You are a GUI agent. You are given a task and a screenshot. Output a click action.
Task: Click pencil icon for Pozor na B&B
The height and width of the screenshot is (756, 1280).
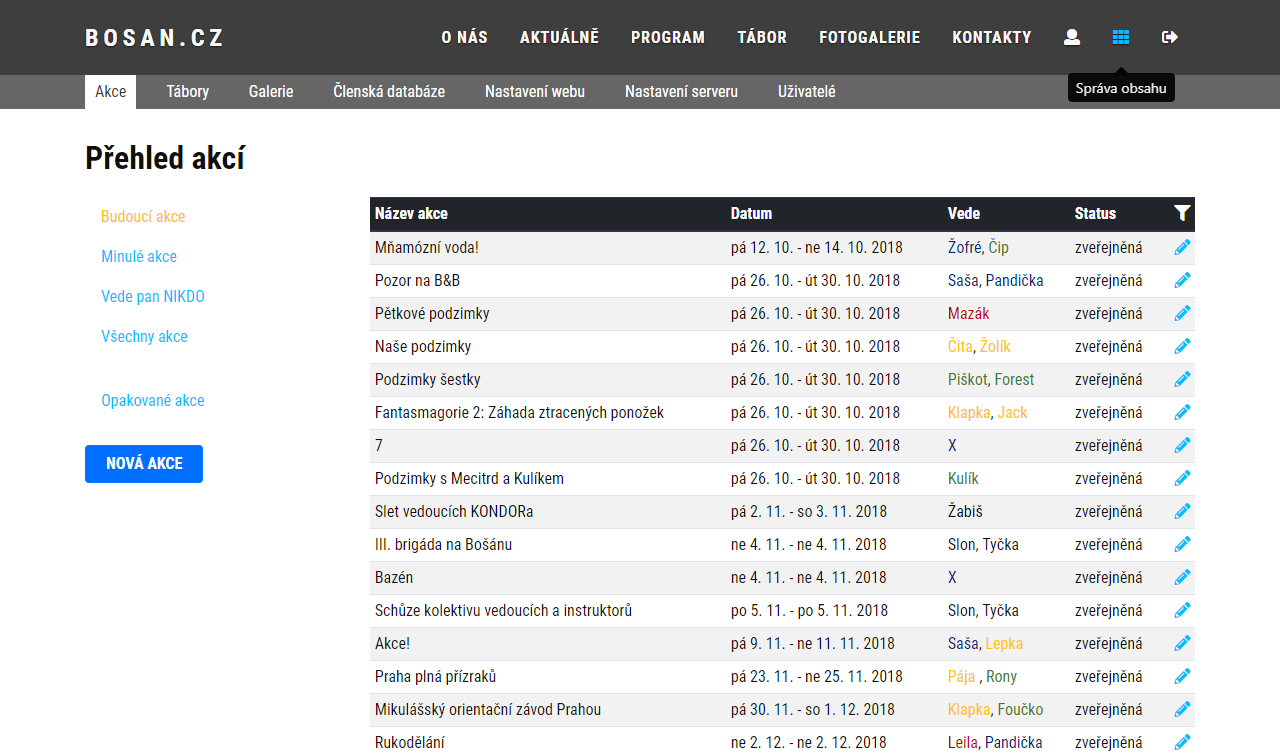[1182, 280]
